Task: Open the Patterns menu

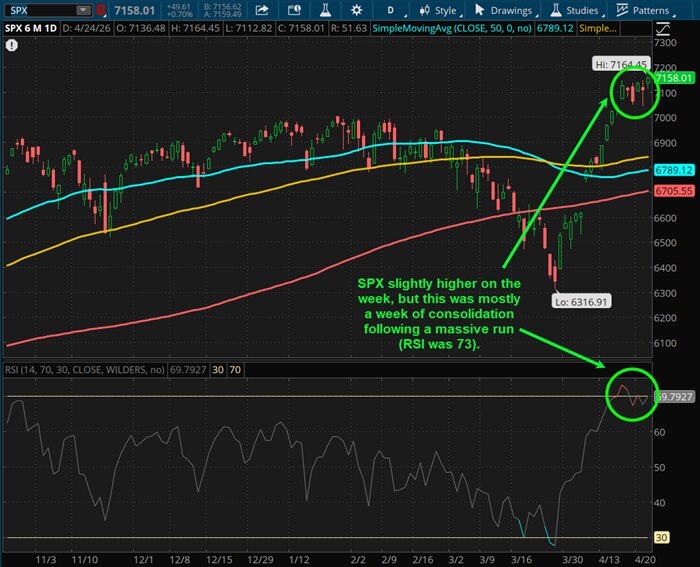Action: pos(644,10)
